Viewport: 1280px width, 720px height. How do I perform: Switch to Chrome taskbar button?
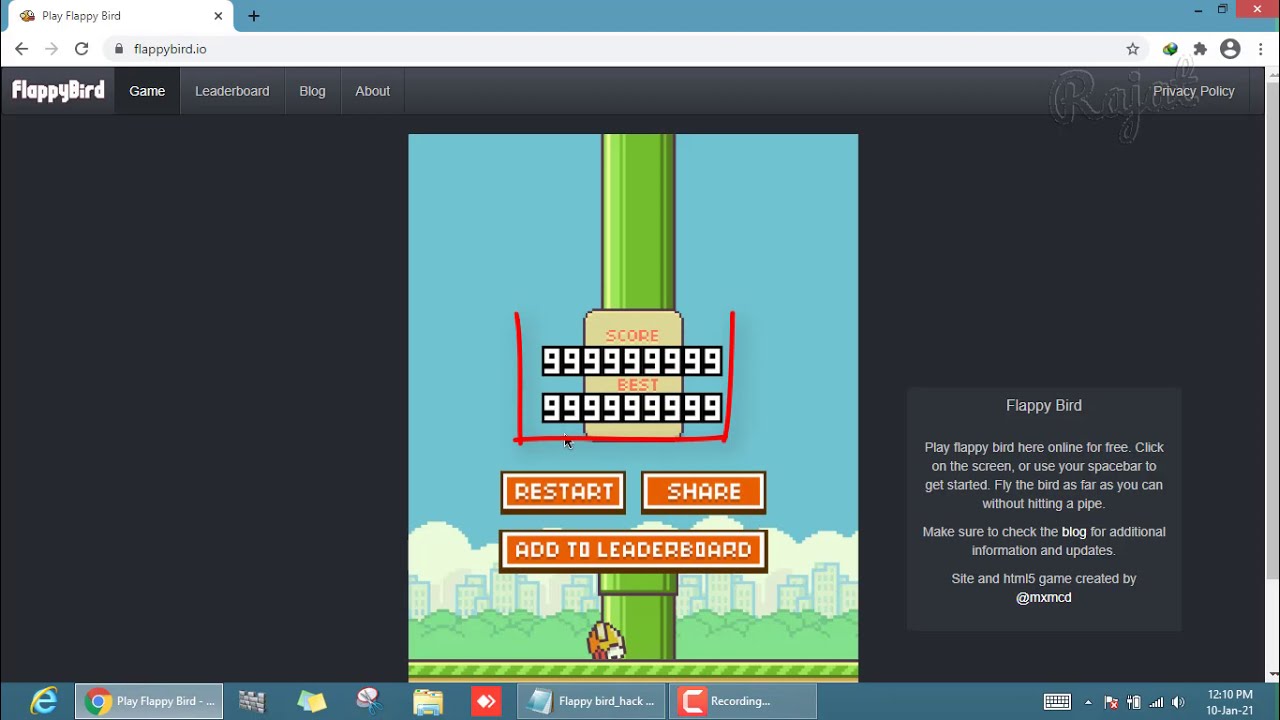pyautogui.click(x=149, y=701)
